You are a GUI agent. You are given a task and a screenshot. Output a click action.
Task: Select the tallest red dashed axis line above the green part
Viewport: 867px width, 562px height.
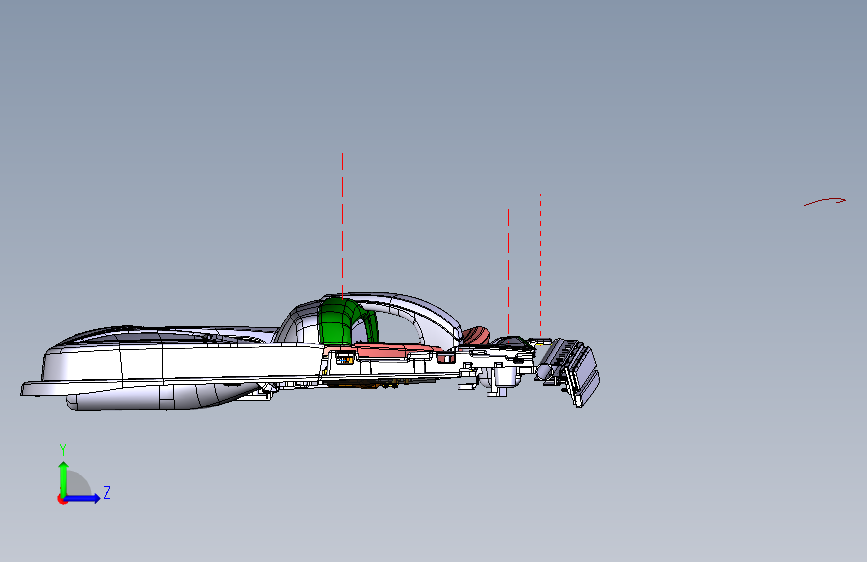click(x=342, y=226)
